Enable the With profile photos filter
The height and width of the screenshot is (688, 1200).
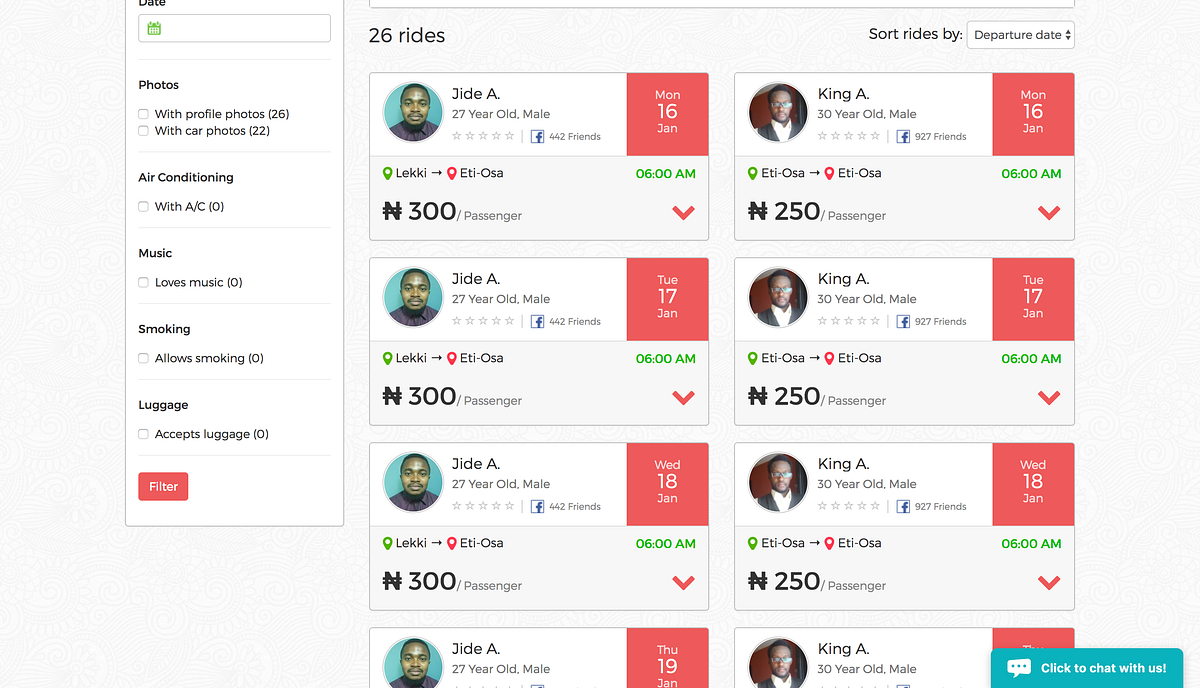coord(143,114)
